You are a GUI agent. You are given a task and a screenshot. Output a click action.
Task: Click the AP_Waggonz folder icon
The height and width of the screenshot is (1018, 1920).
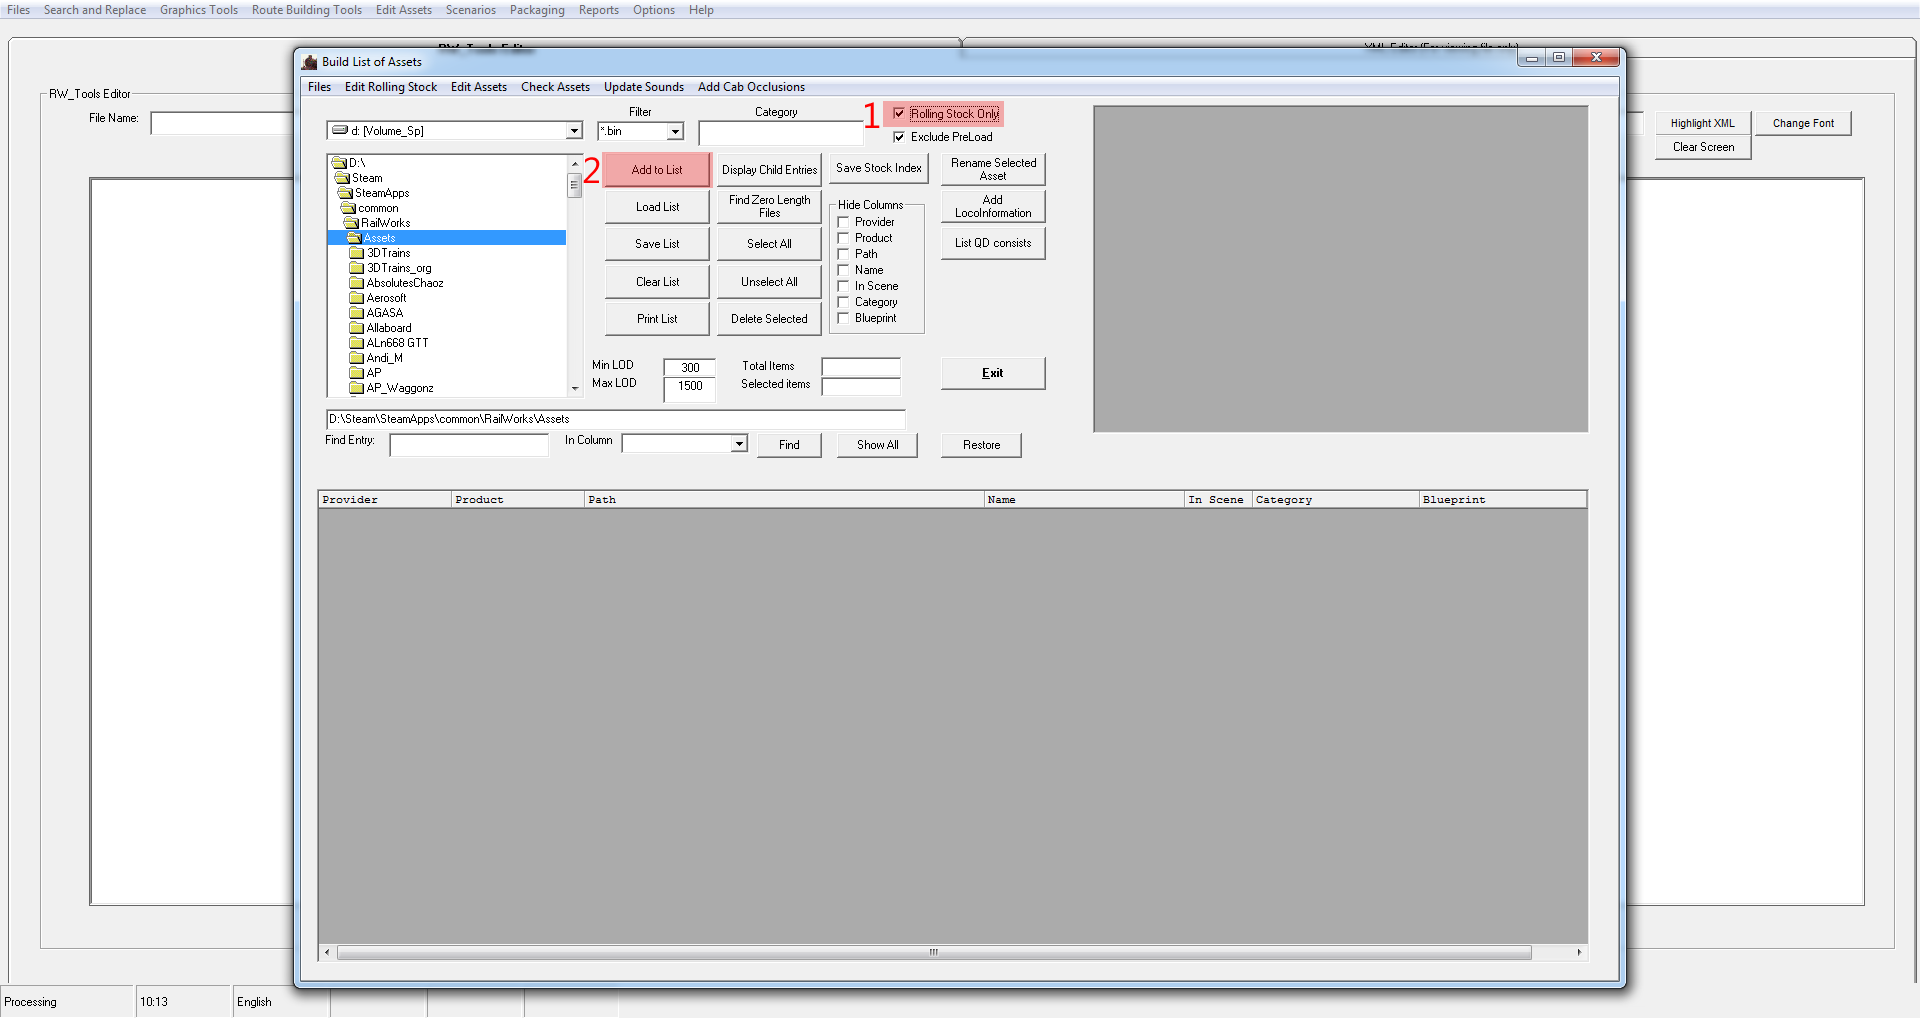[x=357, y=388]
